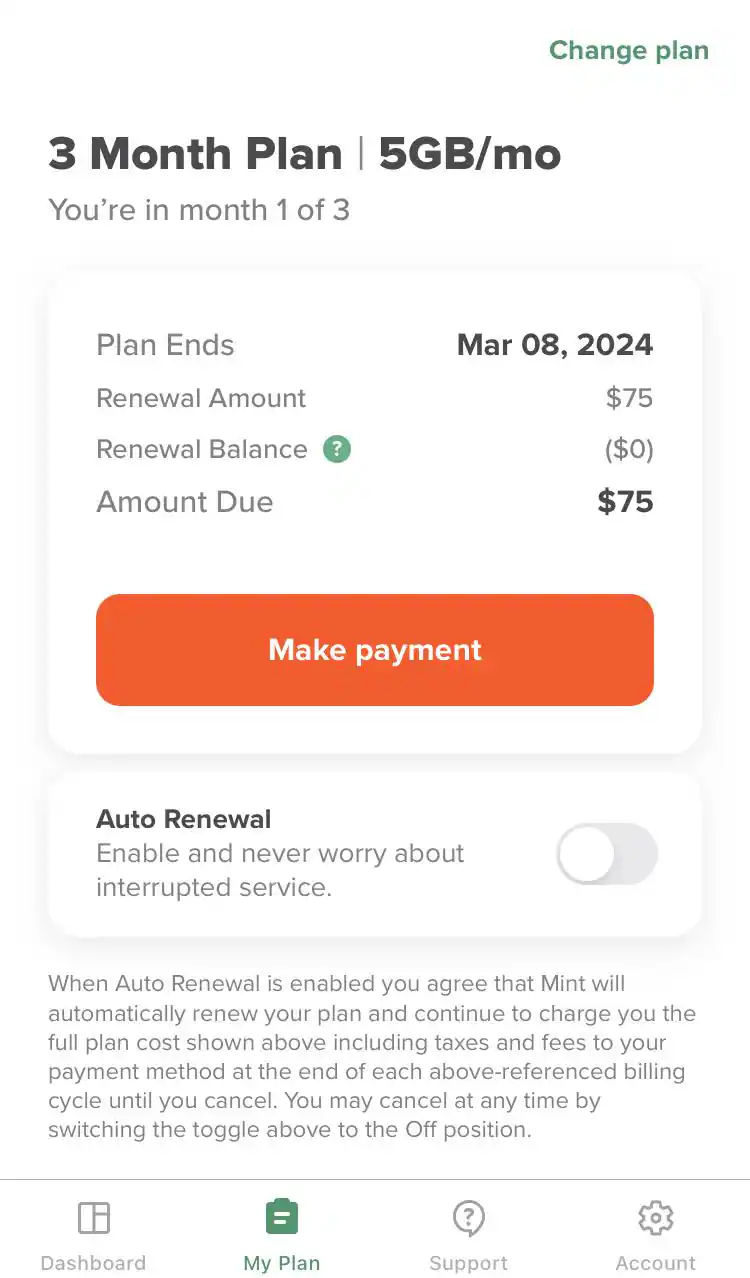Tap the My Plan clipboard icon
The height and width of the screenshot is (1278, 750).
click(282, 1218)
